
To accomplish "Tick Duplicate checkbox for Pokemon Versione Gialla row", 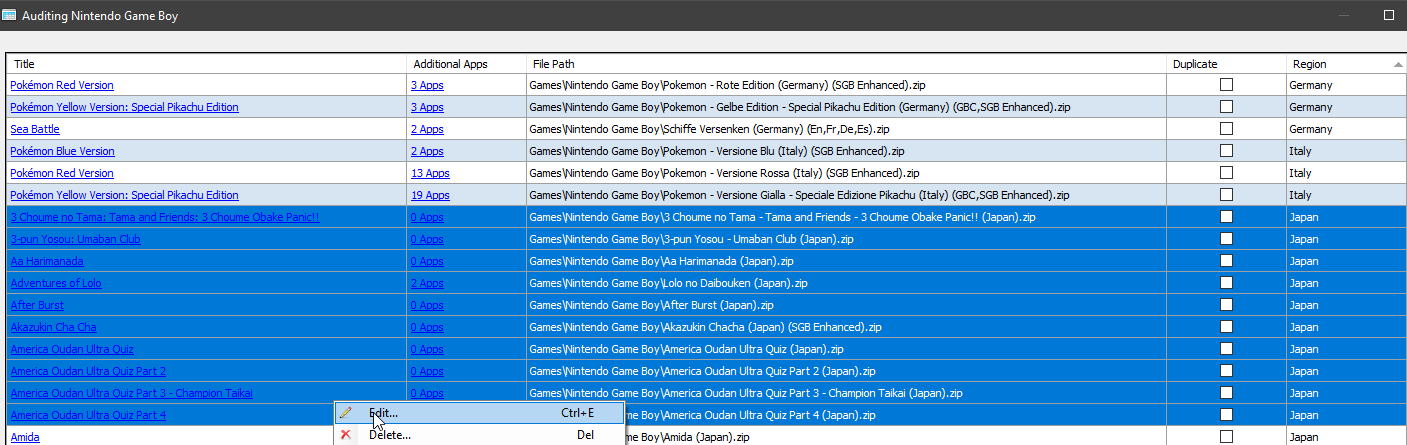I will tap(1226, 195).
